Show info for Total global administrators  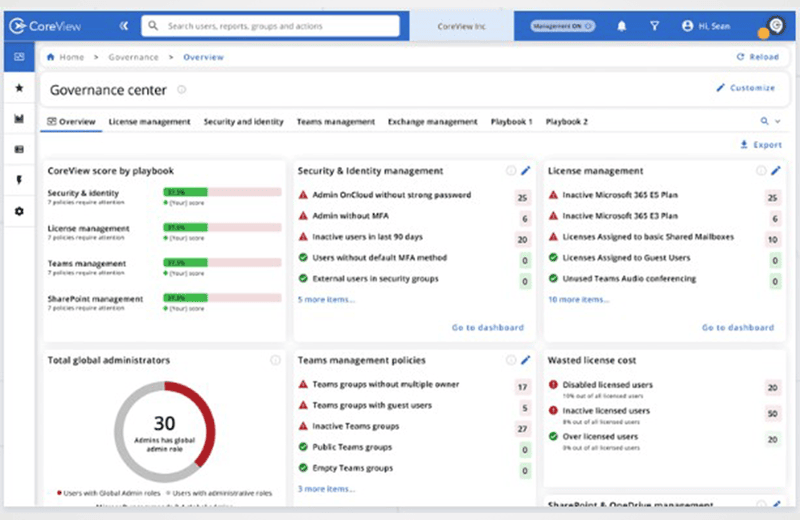pos(275,360)
